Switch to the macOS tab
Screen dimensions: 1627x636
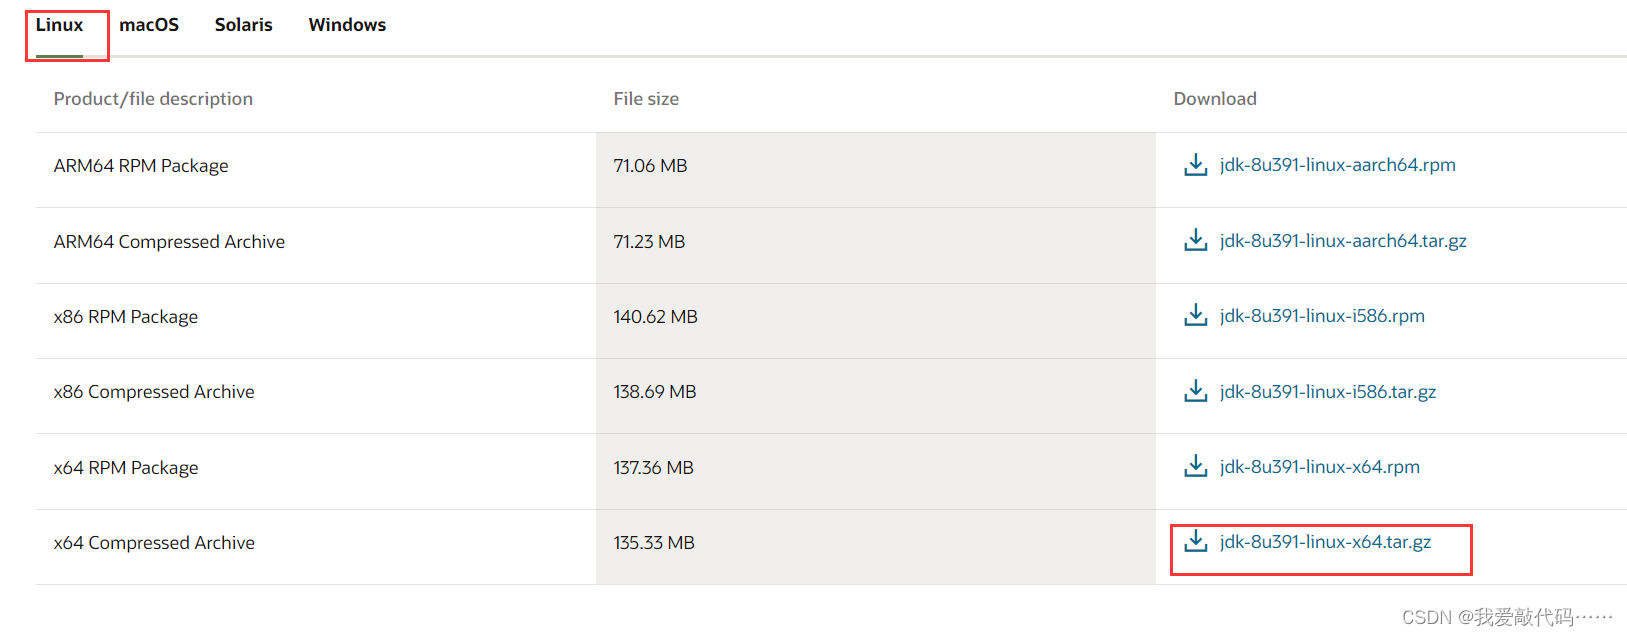pyautogui.click(x=149, y=25)
